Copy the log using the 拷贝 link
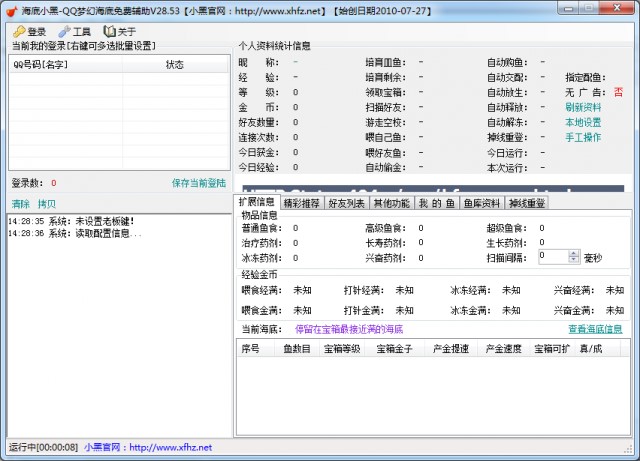The image size is (640, 461). [47, 203]
